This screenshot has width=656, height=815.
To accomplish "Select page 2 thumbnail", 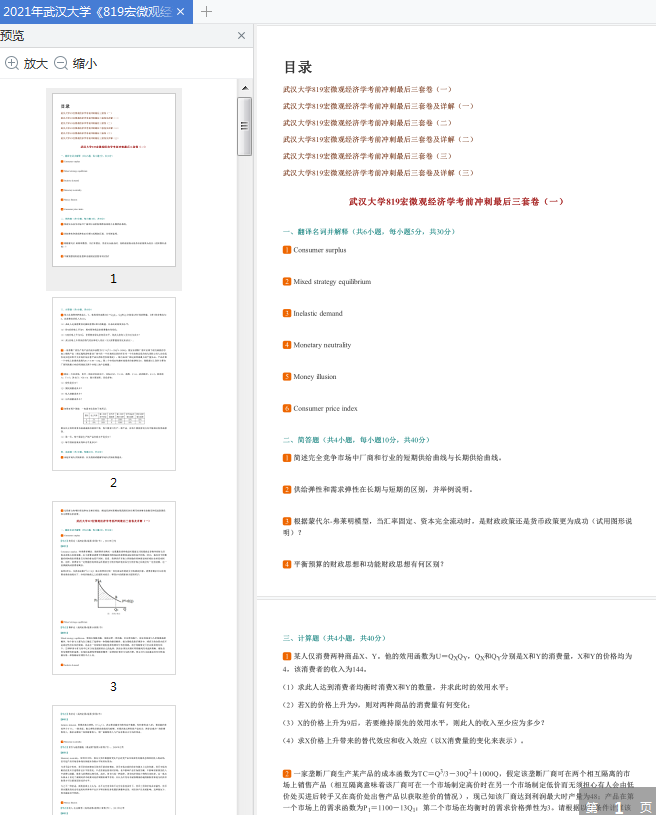I will 114,384.
